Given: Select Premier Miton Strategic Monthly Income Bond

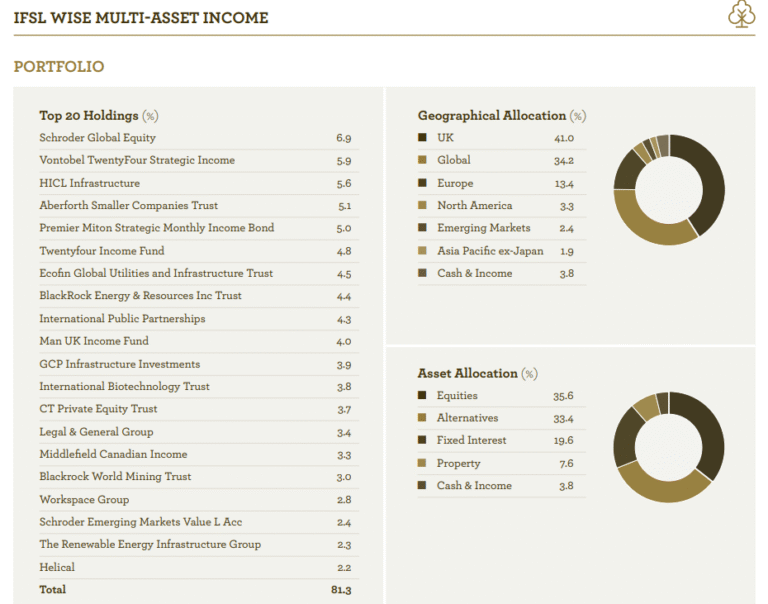Looking at the screenshot, I should click(199, 228).
